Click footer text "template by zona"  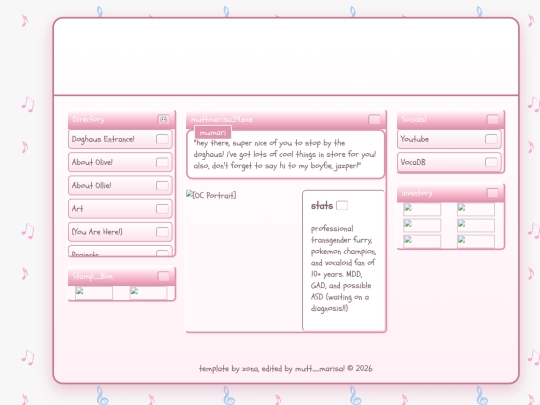click(x=229, y=368)
